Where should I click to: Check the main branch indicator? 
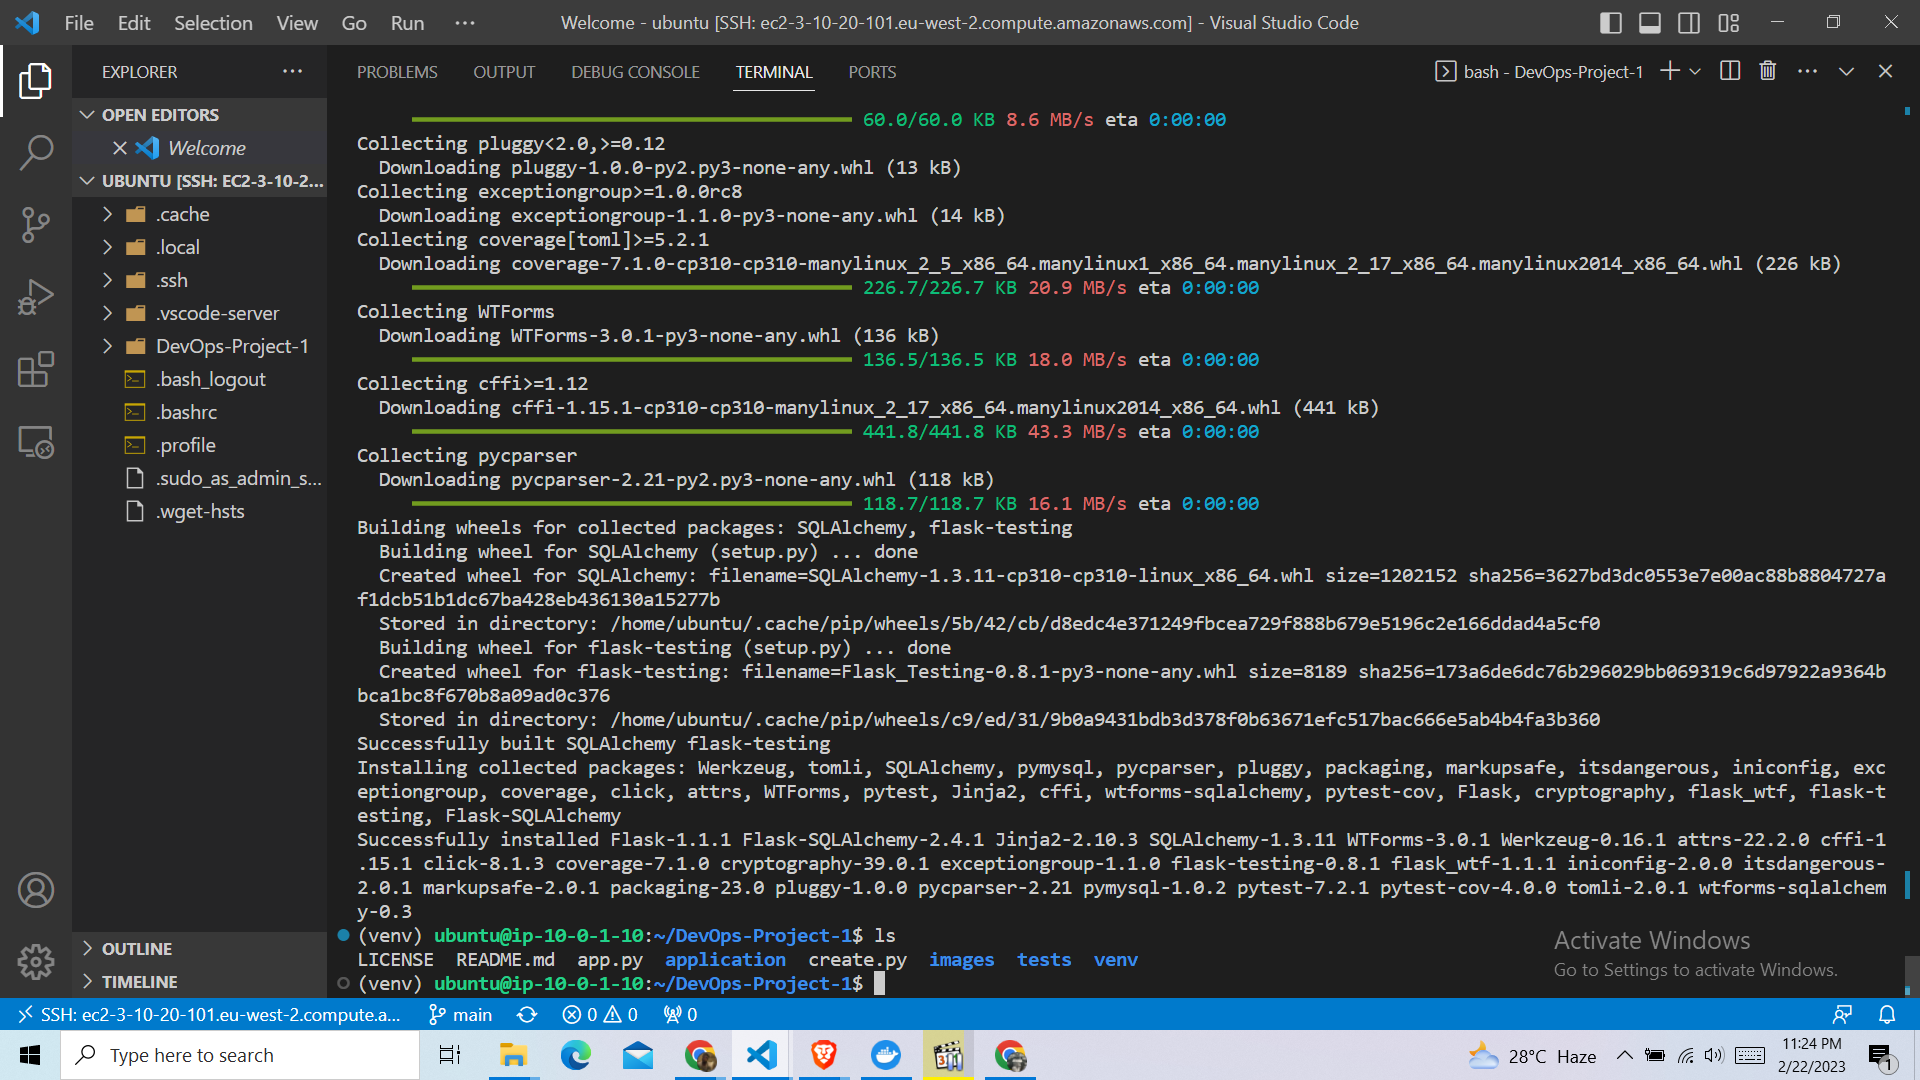(459, 1014)
